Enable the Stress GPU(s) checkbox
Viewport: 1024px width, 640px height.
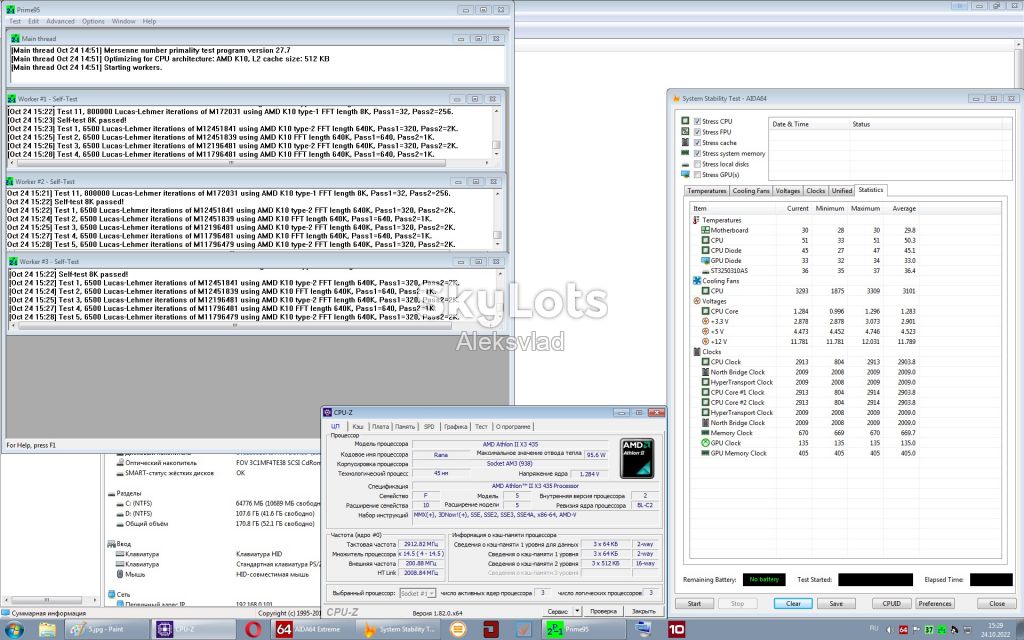coord(697,174)
